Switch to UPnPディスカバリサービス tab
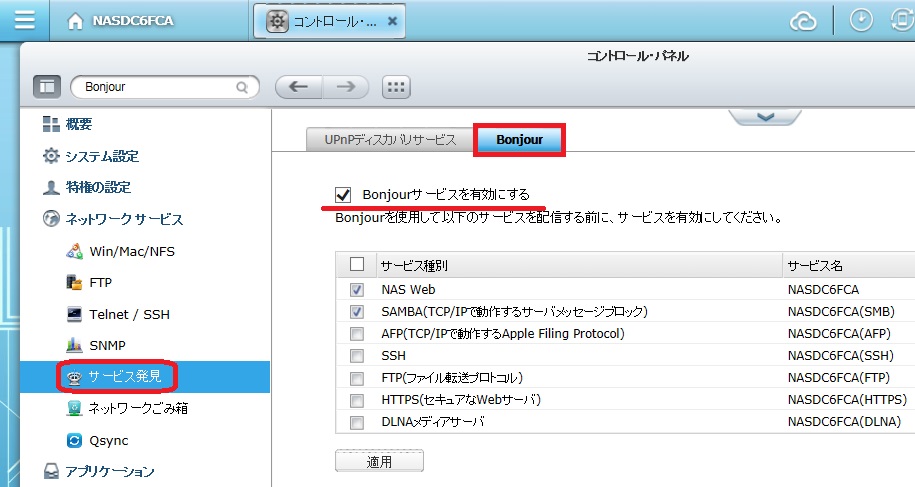 click(390, 140)
